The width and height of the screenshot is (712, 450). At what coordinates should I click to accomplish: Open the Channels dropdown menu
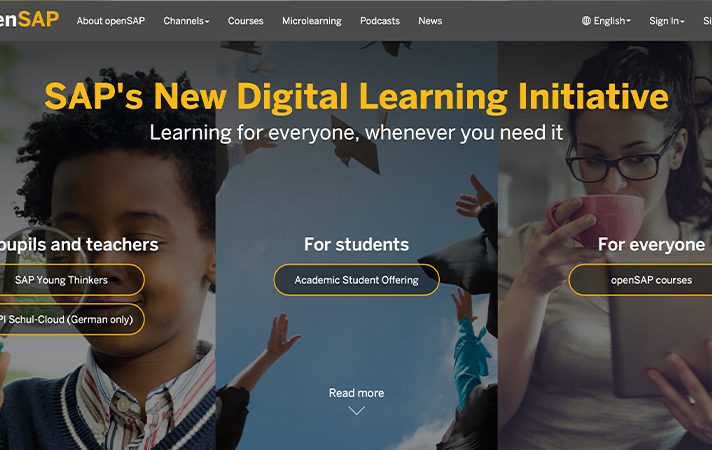pyautogui.click(x=186, y=21)
